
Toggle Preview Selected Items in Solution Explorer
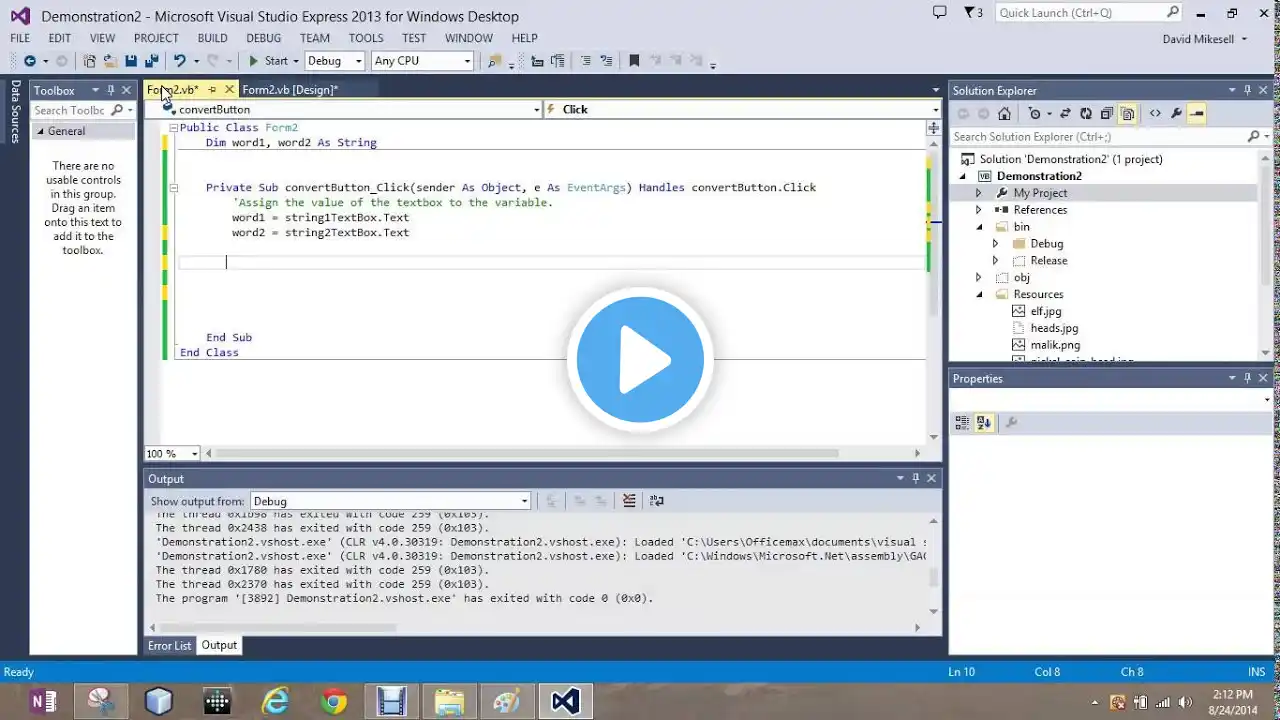1197,114
